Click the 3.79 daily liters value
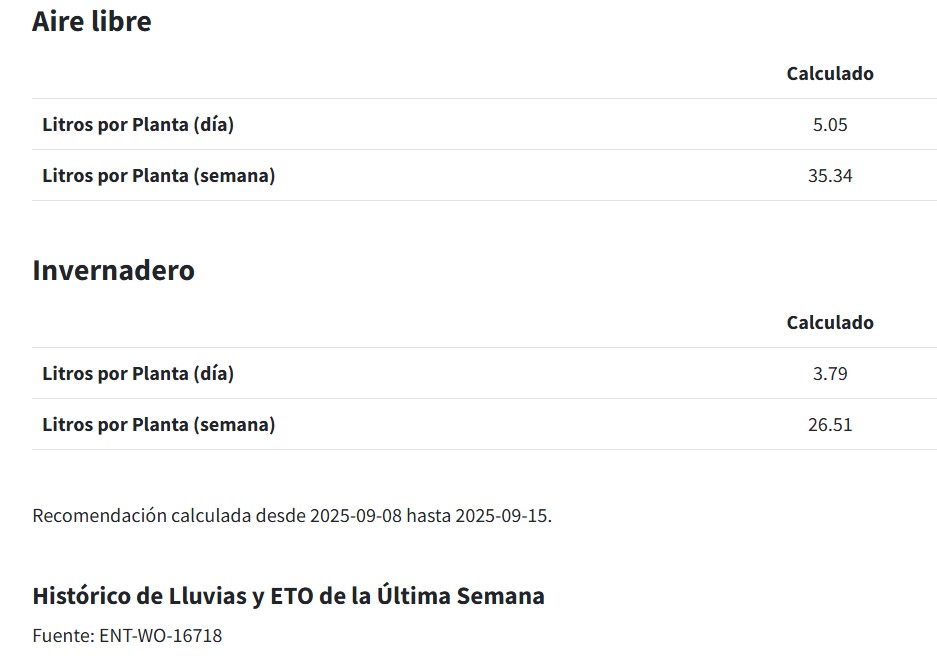 [x=830, y=374]
